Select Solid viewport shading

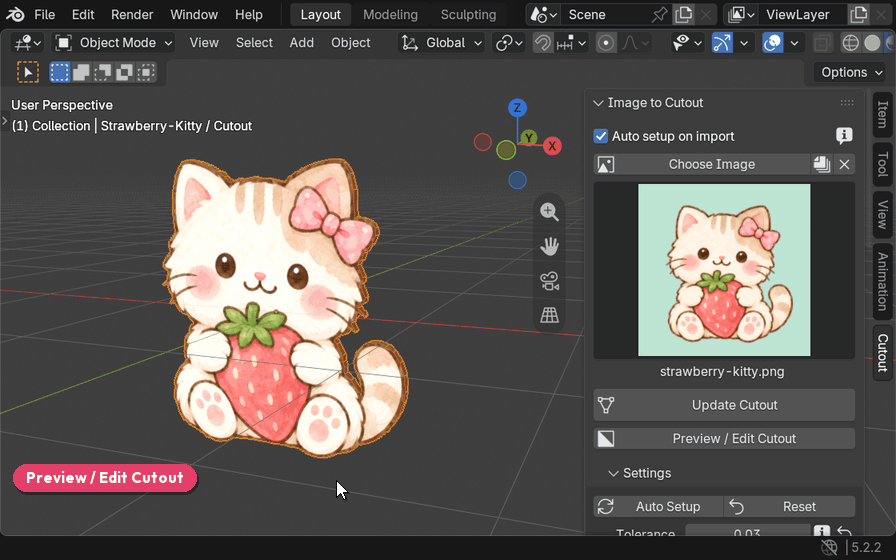point(872,43)
